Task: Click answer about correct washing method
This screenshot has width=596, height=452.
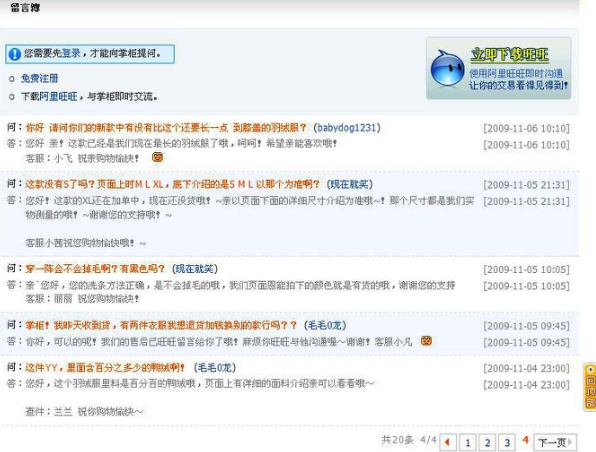Action: [x=240, y=285]
